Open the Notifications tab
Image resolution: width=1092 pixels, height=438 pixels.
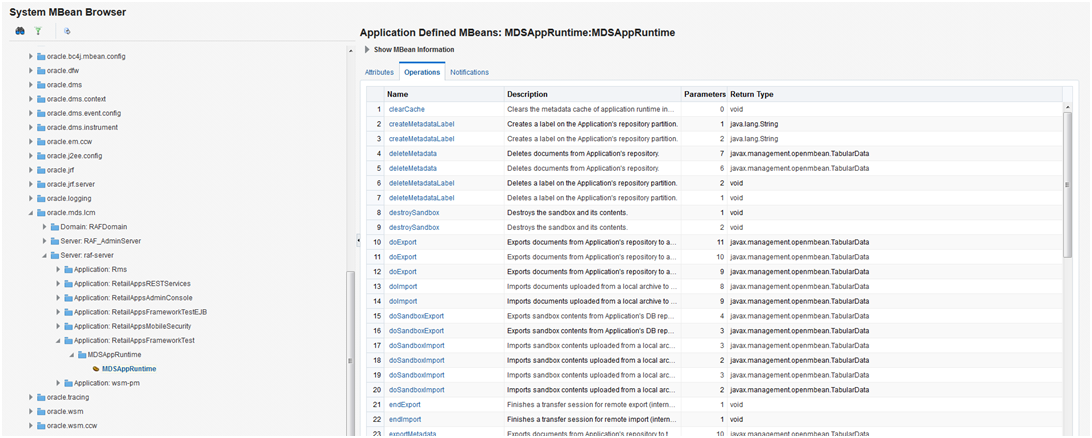469,72
